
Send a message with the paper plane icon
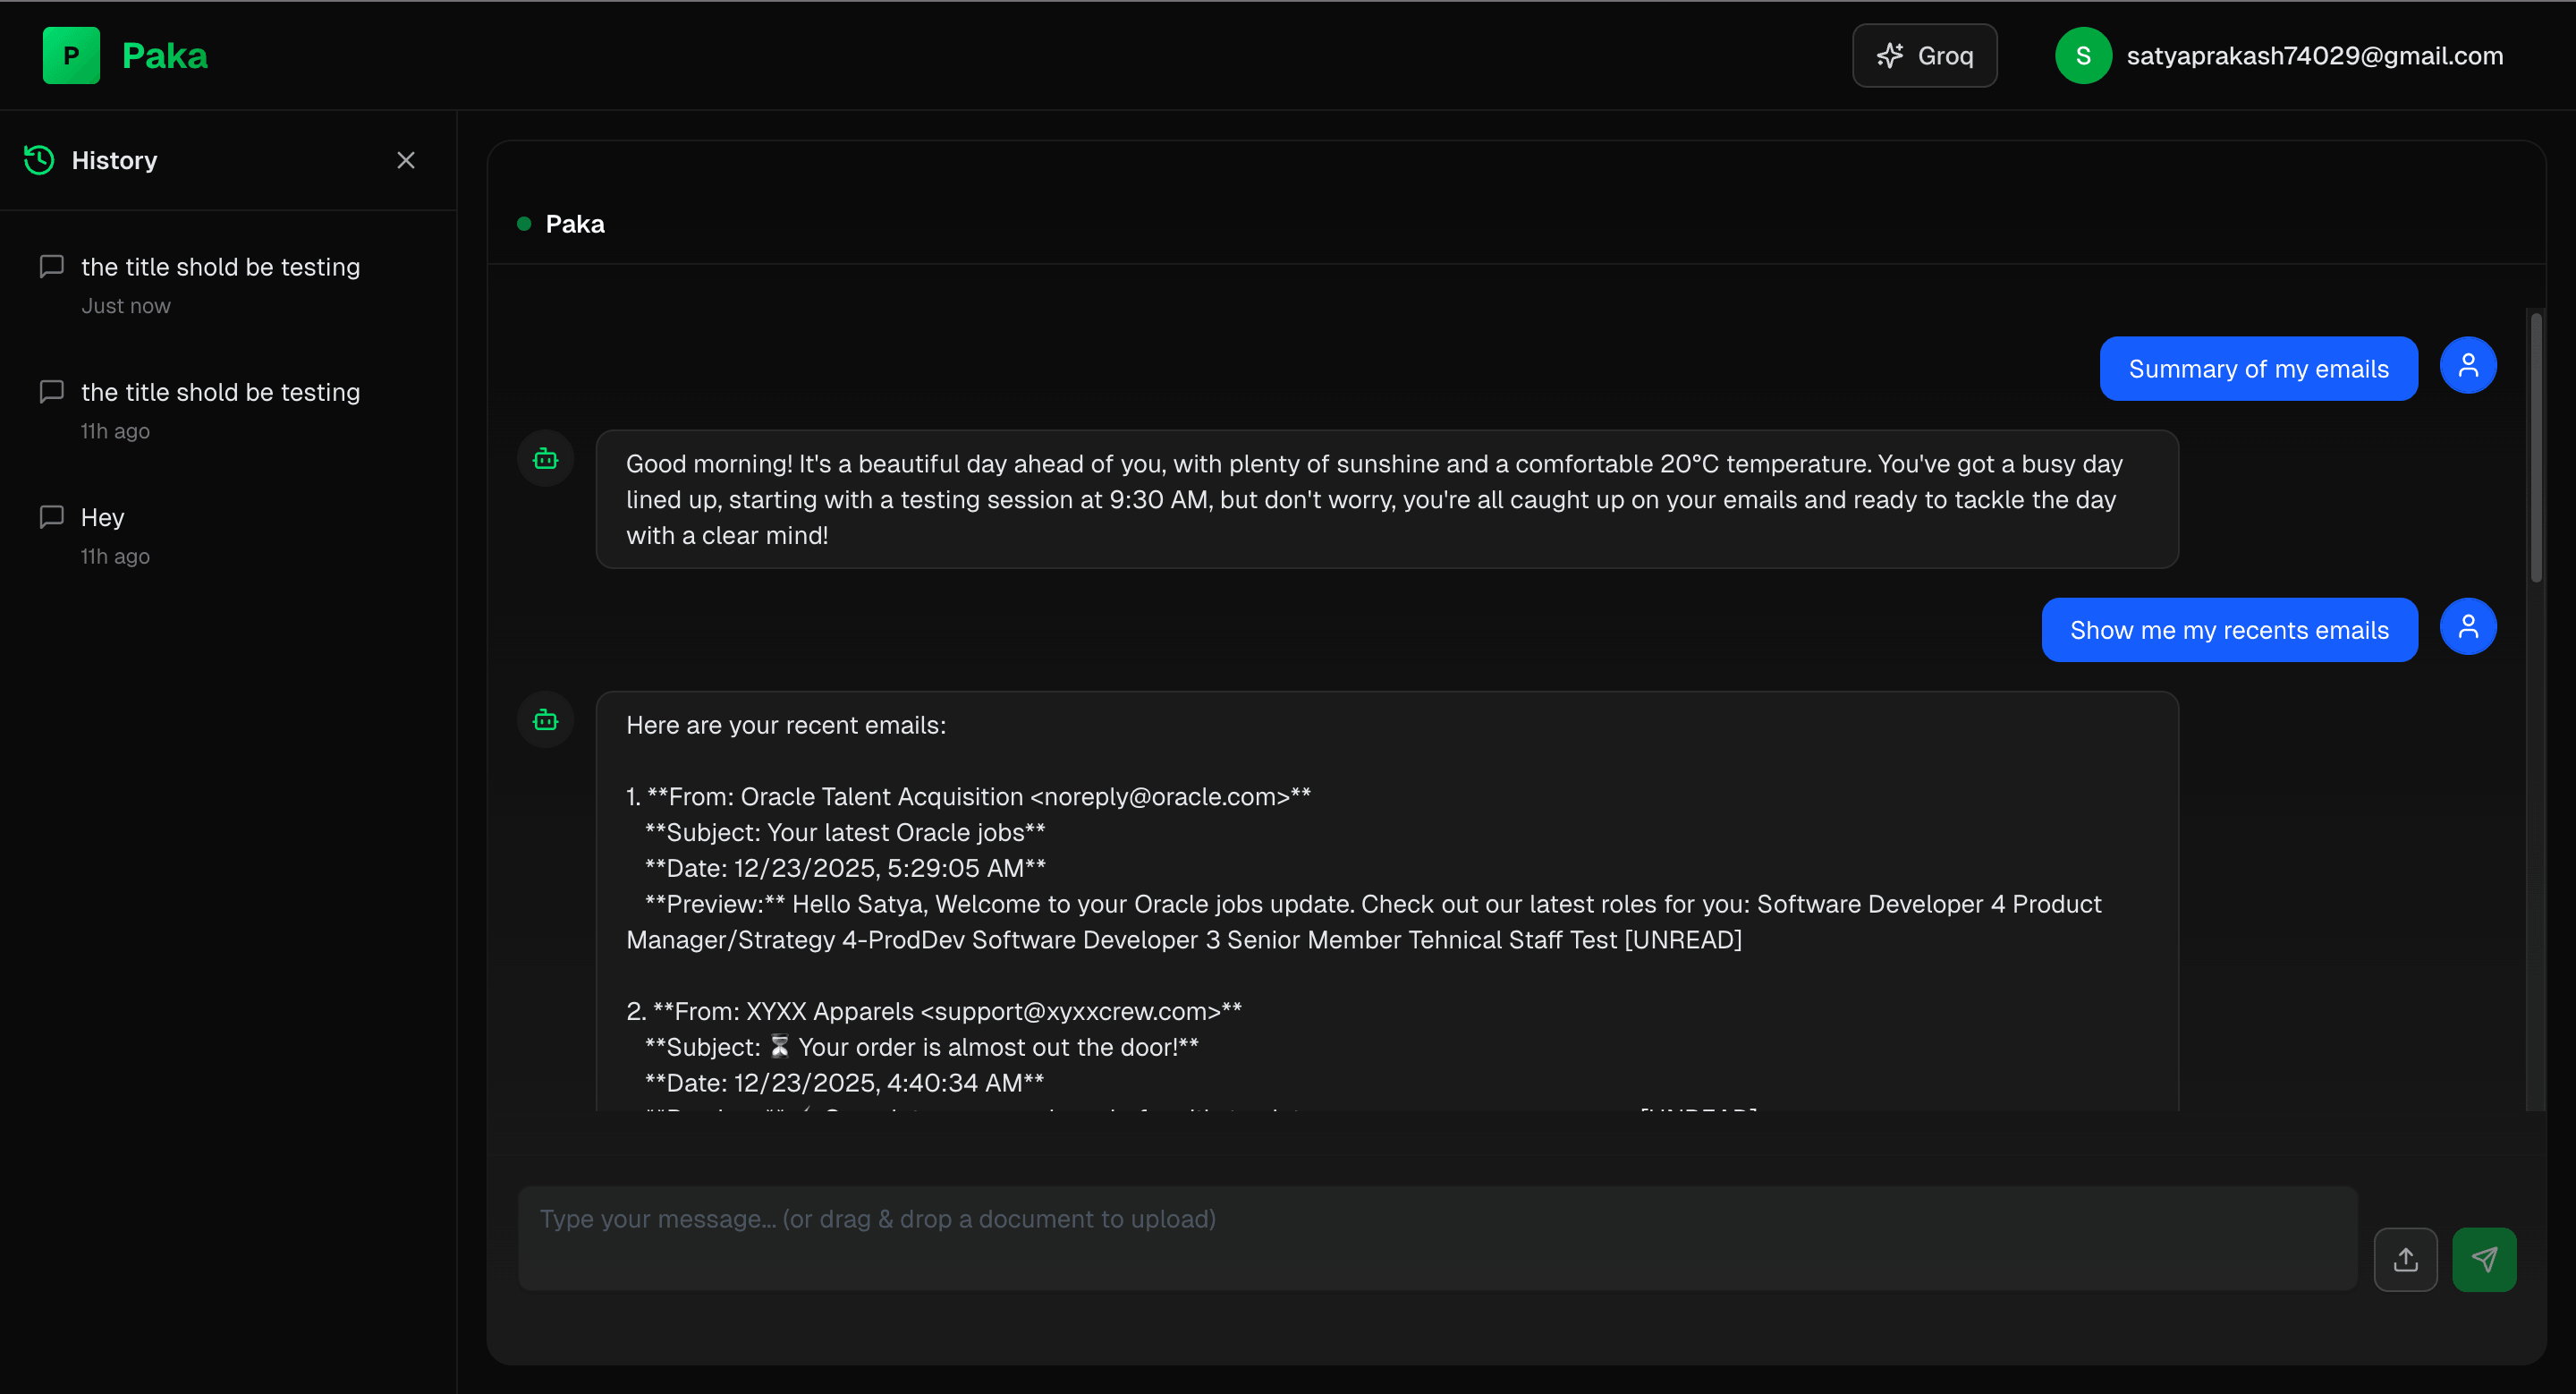[x=2485, y=1259]
